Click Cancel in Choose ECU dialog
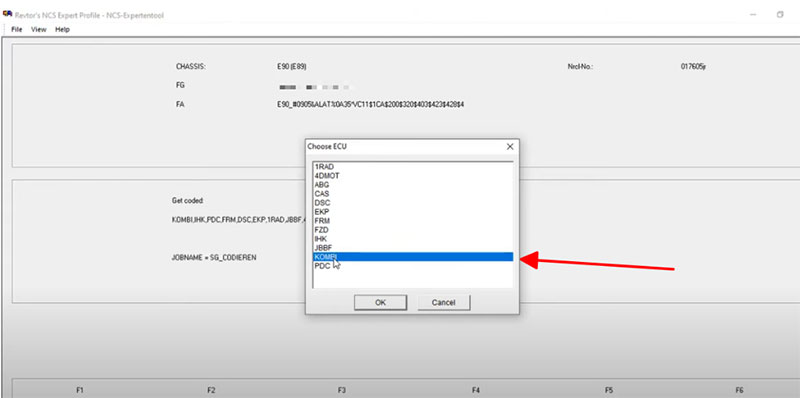The image size is (800, 398). pyautogui.click(x=443, y=303)
